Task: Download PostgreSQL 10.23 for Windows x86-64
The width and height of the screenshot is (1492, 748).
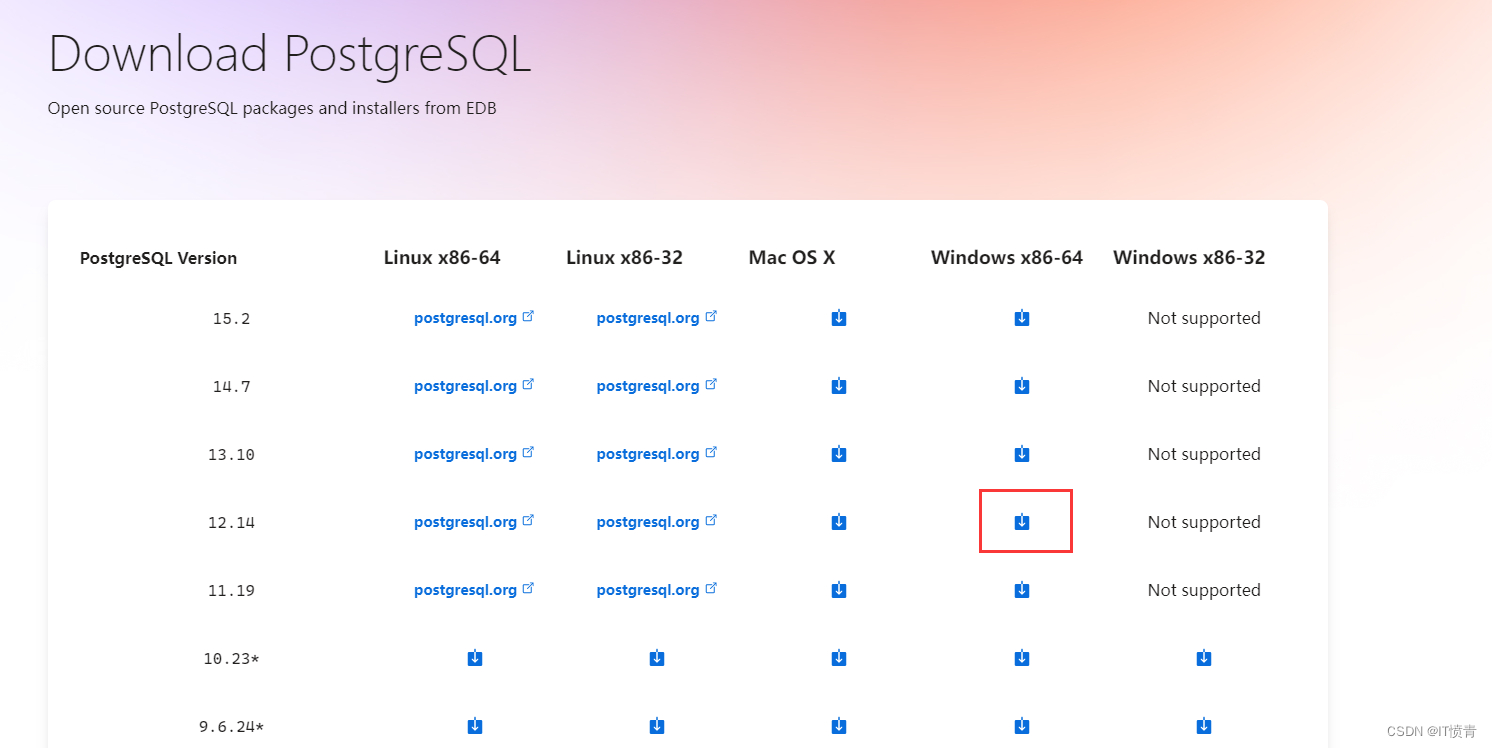Action: 1022,658
